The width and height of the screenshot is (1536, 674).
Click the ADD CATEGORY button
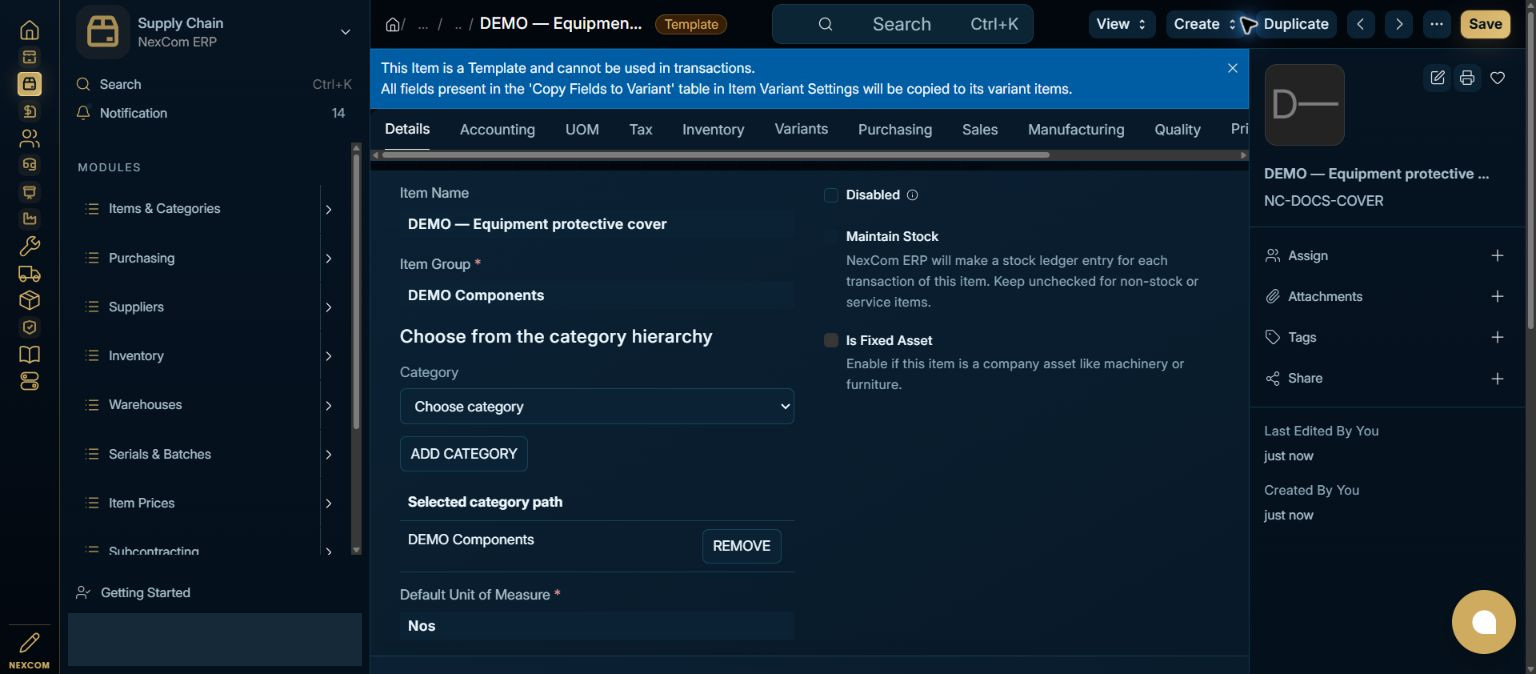[464, 454]
